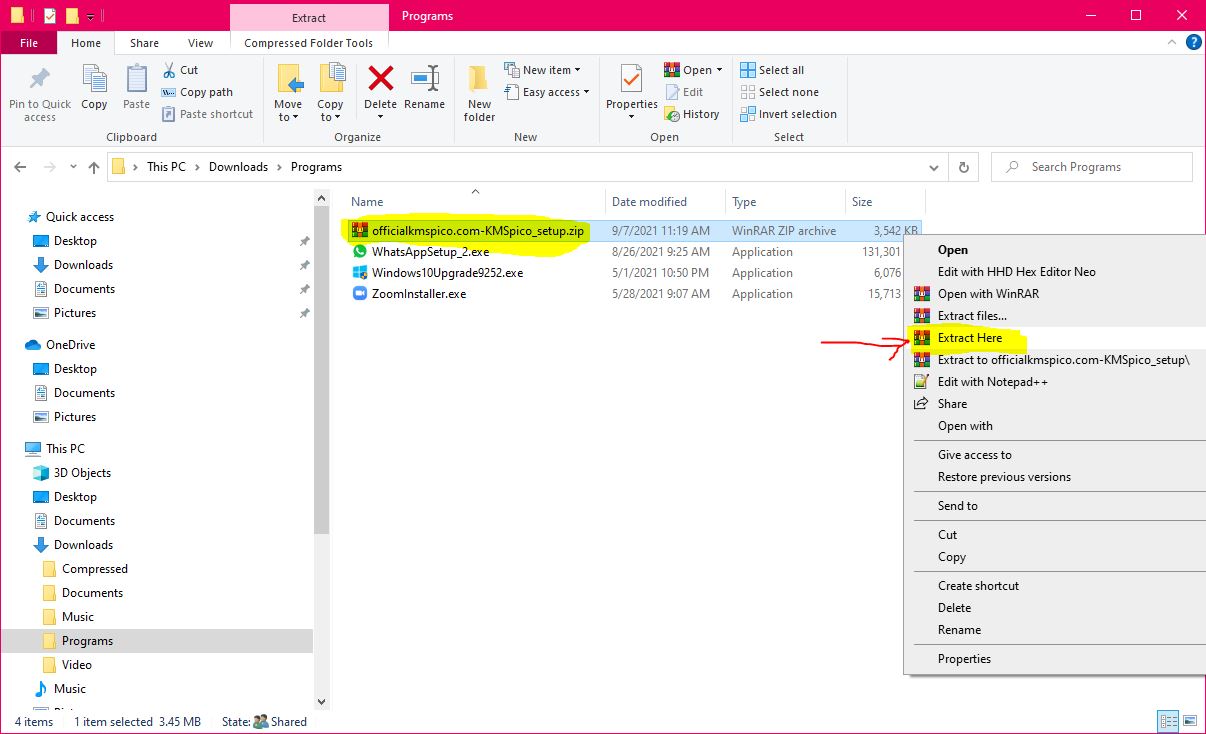
Task: Click the Paste ribbon icon
Action: [136, 79]
